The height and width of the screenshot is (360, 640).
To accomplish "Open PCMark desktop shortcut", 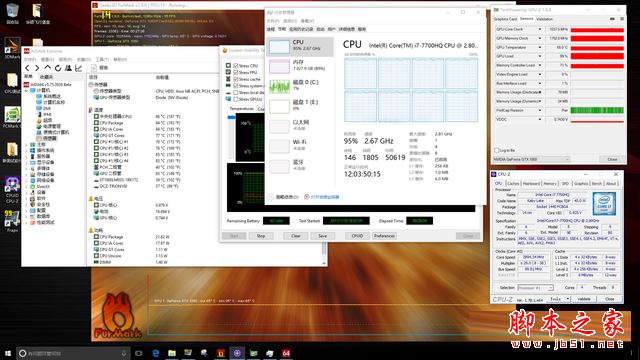I will [x=12, y=118].
